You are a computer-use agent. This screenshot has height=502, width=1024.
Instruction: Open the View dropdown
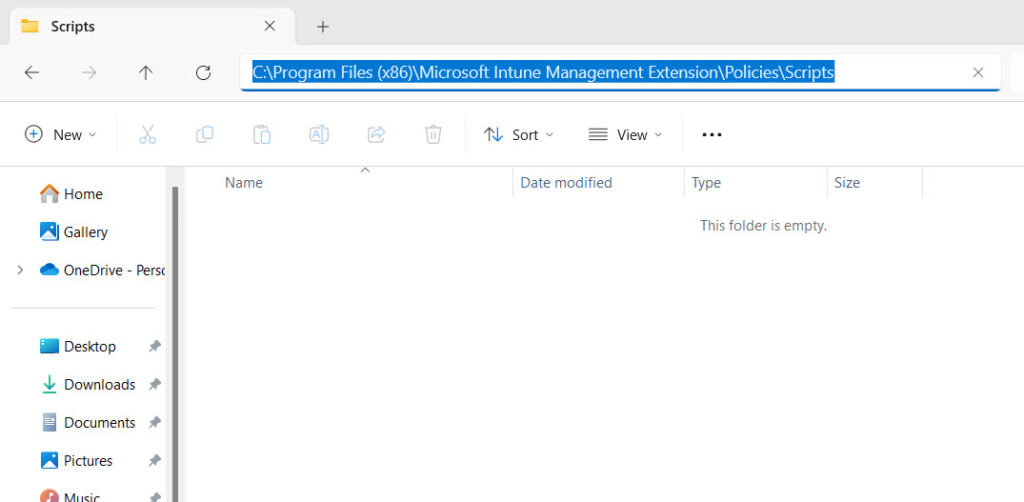pyautogui.click(x=625, y=134)
